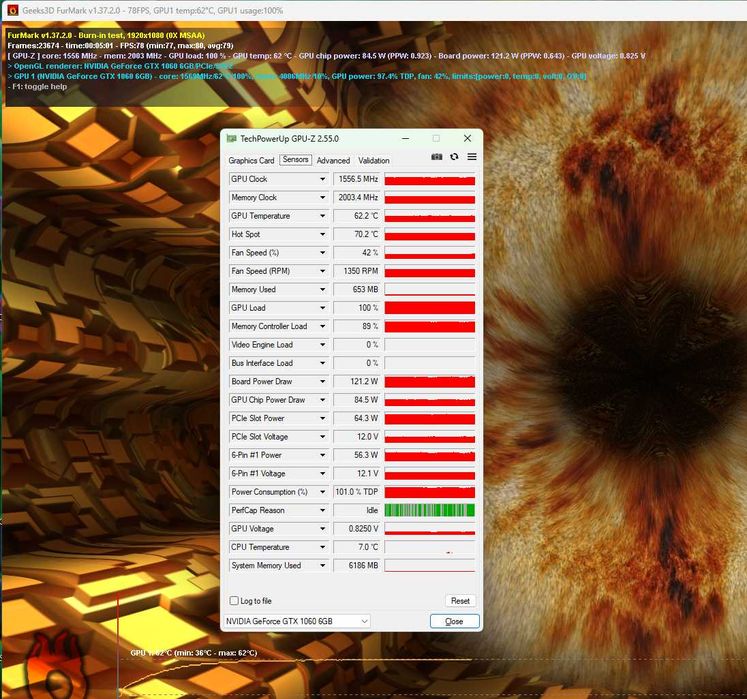The image size is (747, 699).
Task: Open the System Memory Used dropdown
Action: click(x=323, y=566)
